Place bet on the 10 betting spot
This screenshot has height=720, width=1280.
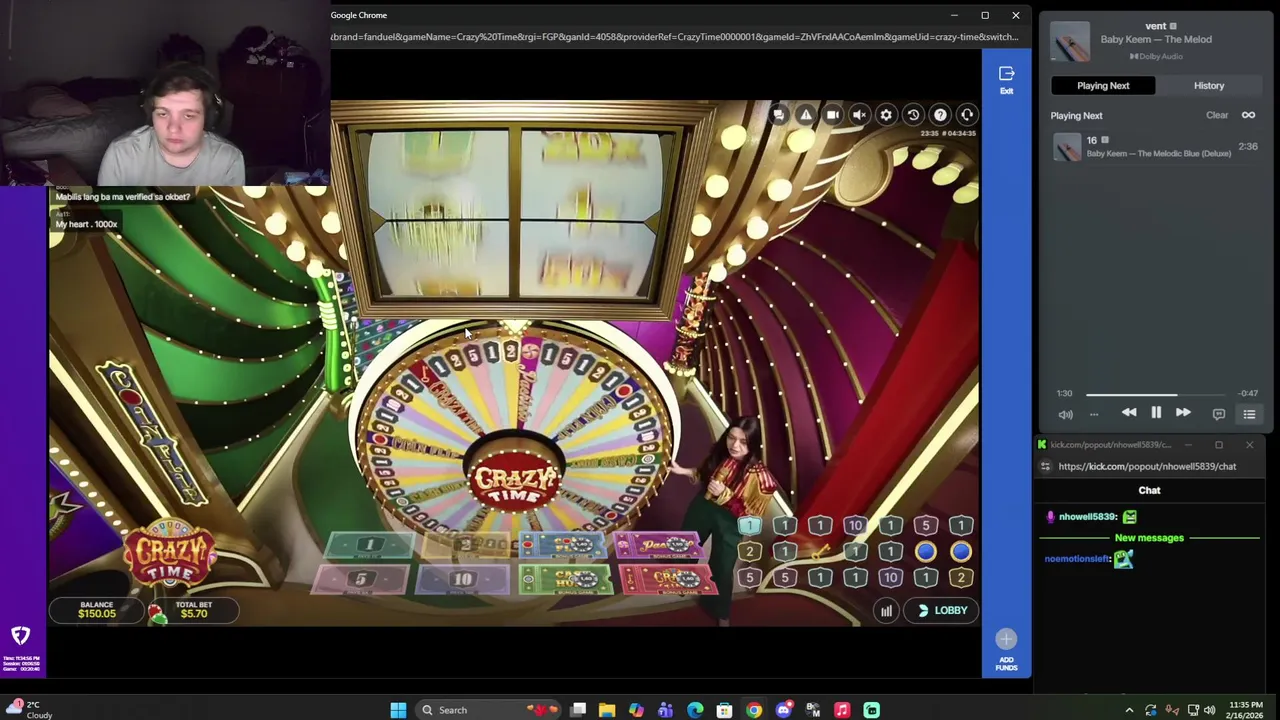(x=462, y=580)
